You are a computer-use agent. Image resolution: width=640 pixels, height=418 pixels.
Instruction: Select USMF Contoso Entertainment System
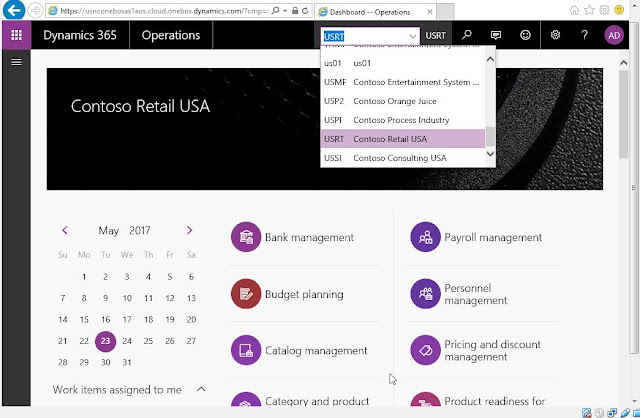point(402,82)
